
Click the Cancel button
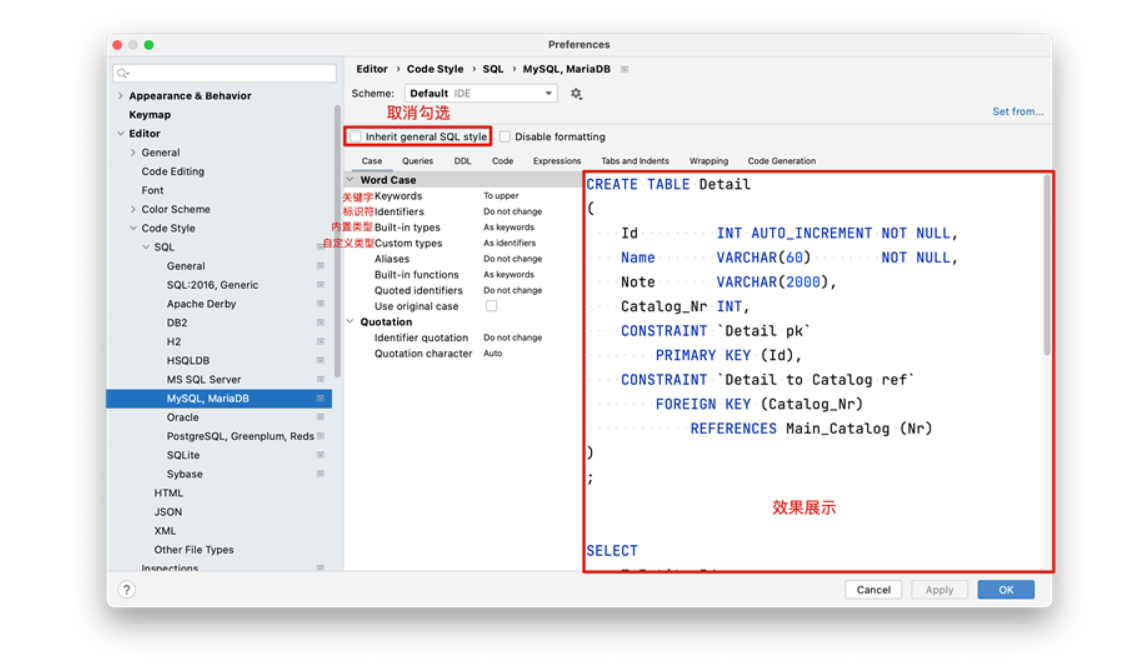(873, 589)
